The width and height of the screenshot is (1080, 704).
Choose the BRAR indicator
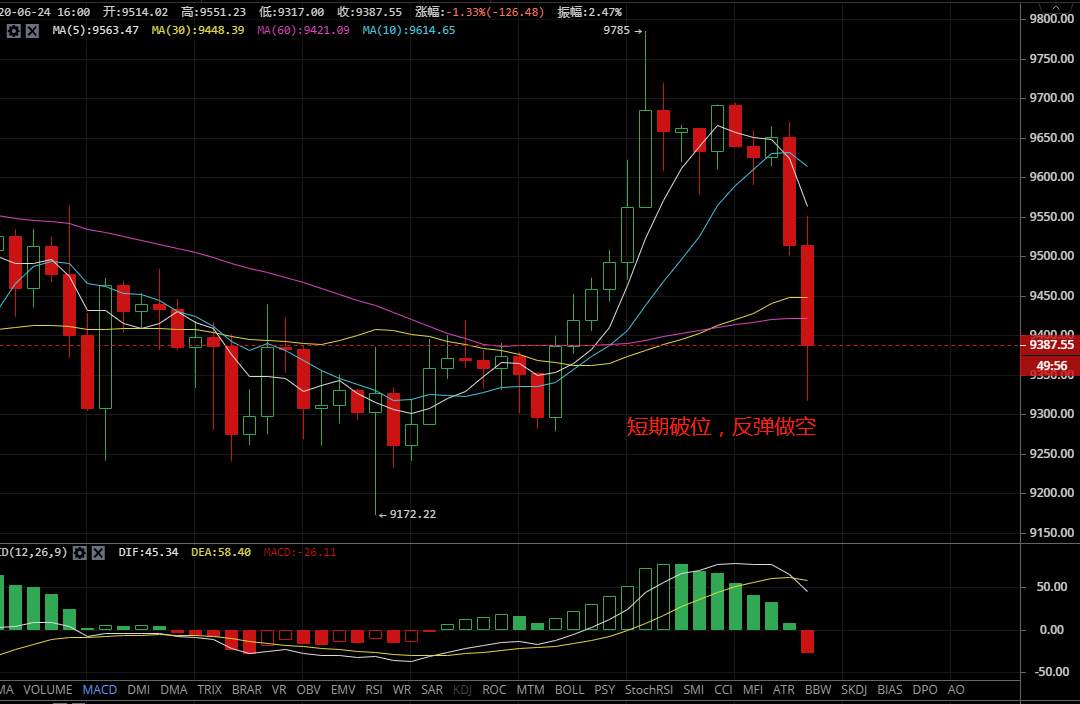click(x=247, y=690)
